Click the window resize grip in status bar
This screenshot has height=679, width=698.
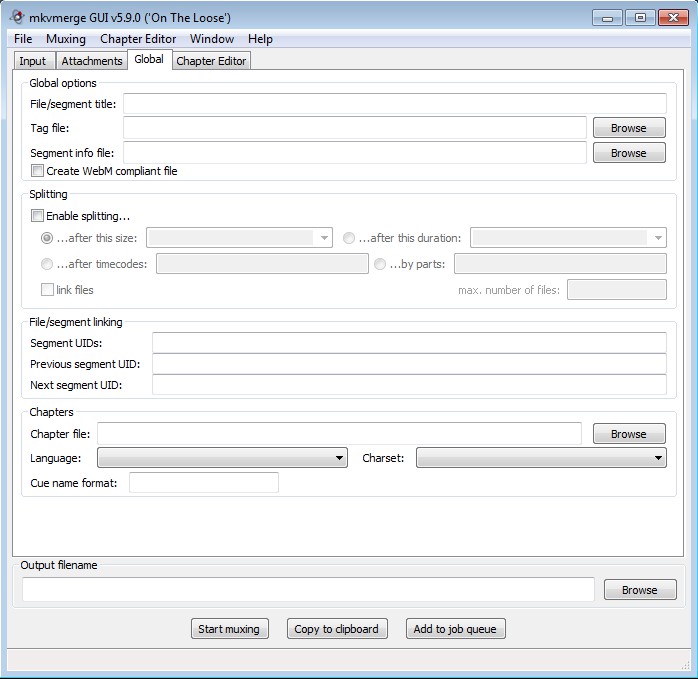[685, 665]
